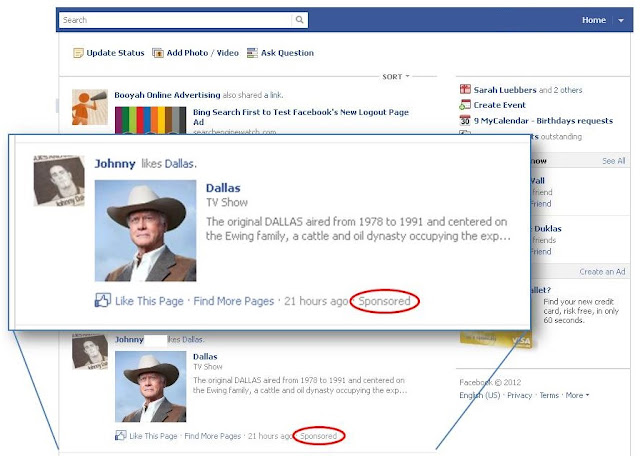Click Find More Pages in enlarged callout
Viewport: 640px width, 456px height.
233,301
